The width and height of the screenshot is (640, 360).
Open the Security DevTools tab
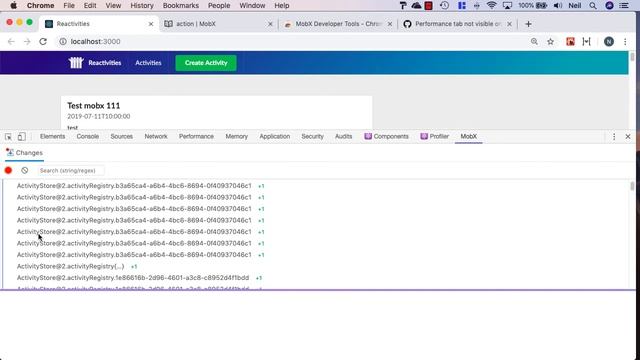[312, 136]
